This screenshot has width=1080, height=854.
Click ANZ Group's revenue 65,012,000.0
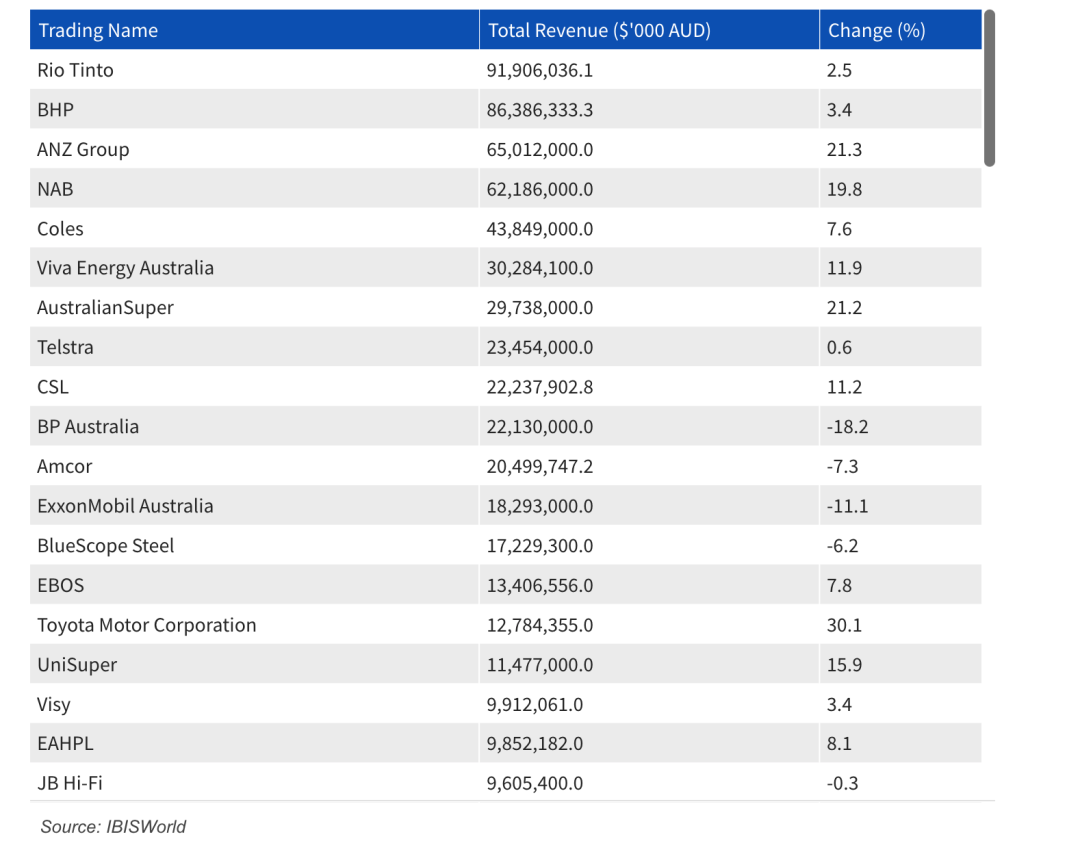(x=540, y=149)
